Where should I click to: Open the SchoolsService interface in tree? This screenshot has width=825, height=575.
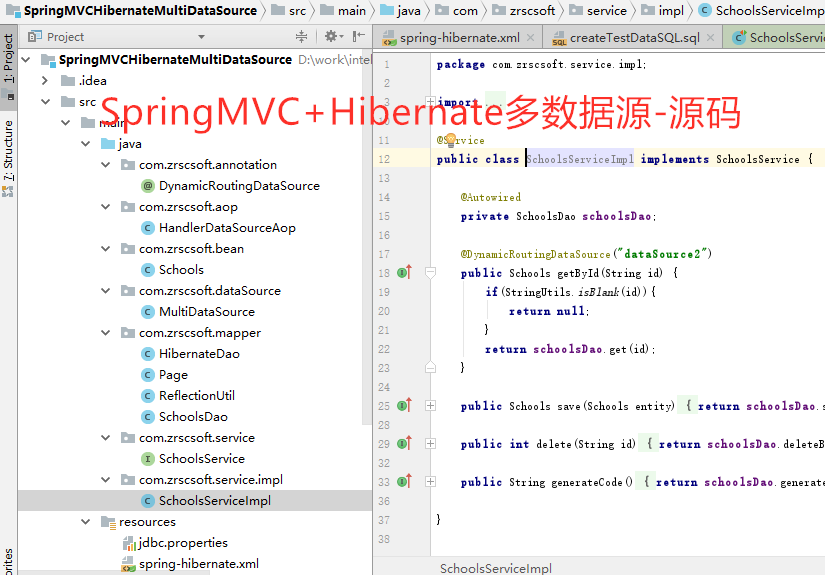(201, 459)
